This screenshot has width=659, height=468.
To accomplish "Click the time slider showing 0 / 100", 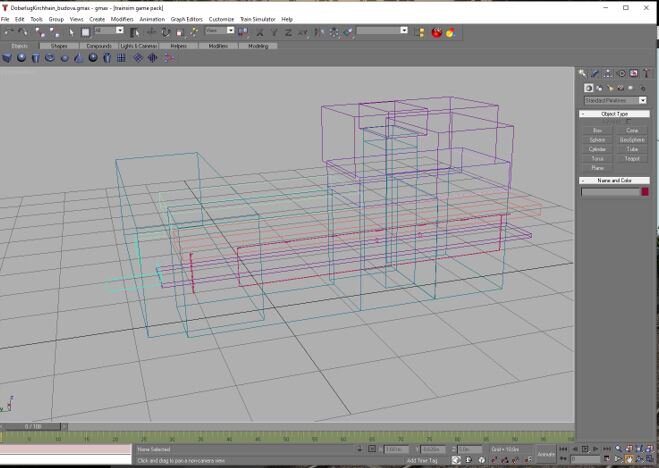I will [33, 426].
